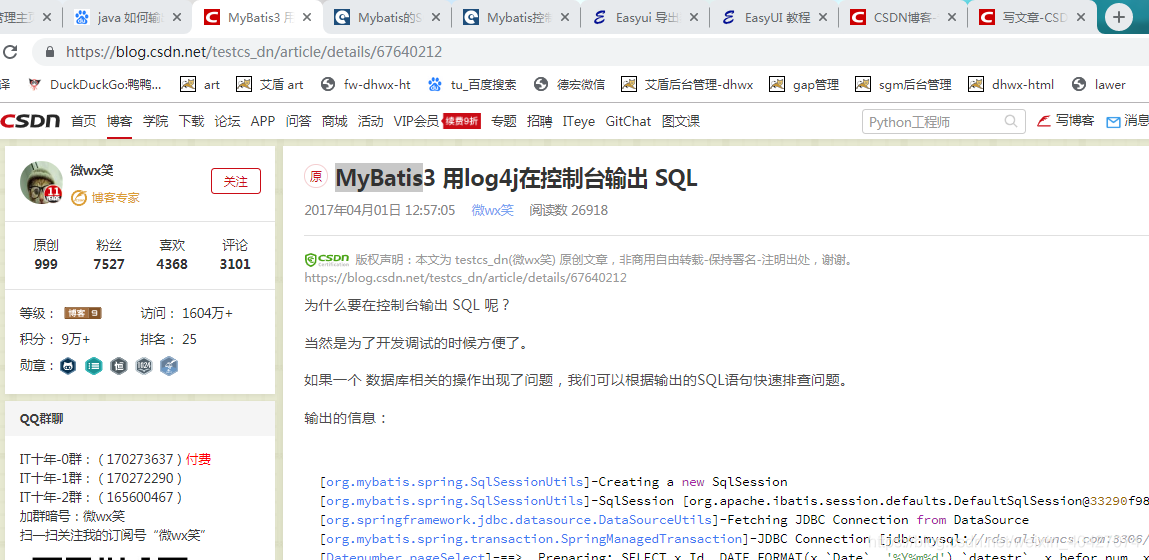Open ITeye in CSDN navigation

point(579,122)
